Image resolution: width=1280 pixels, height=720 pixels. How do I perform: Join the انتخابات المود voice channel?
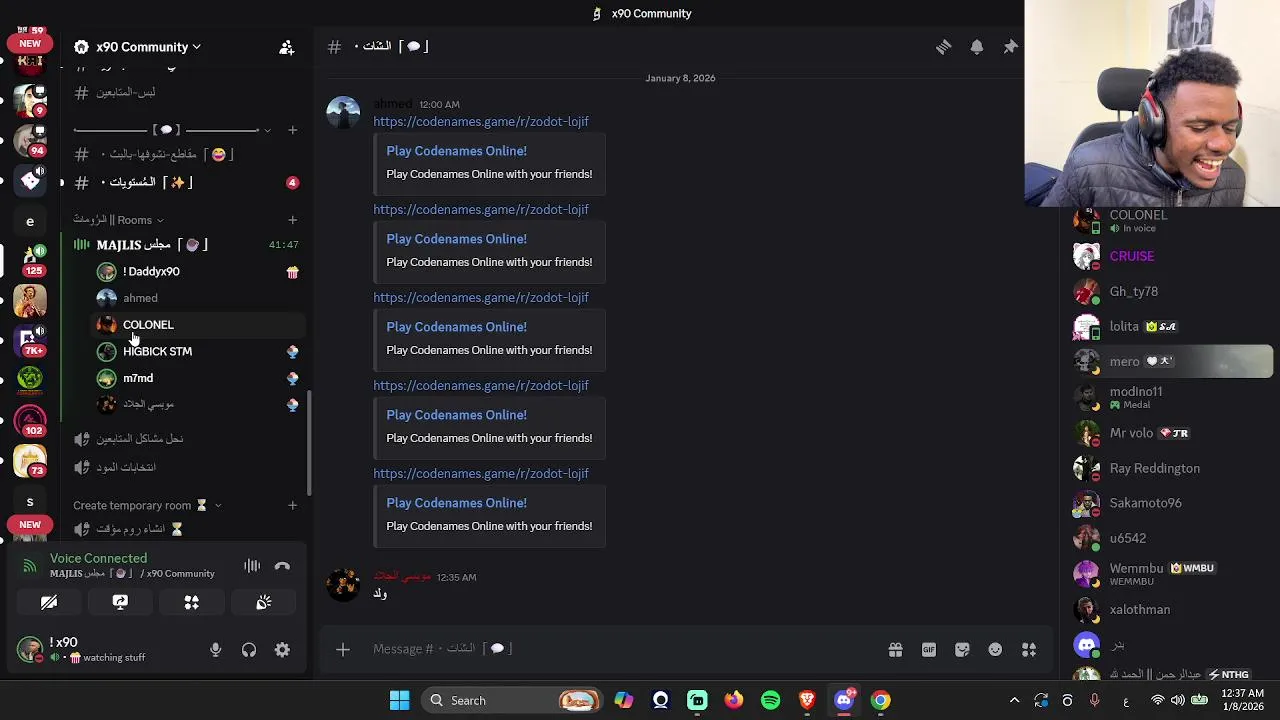pos(186,467)
